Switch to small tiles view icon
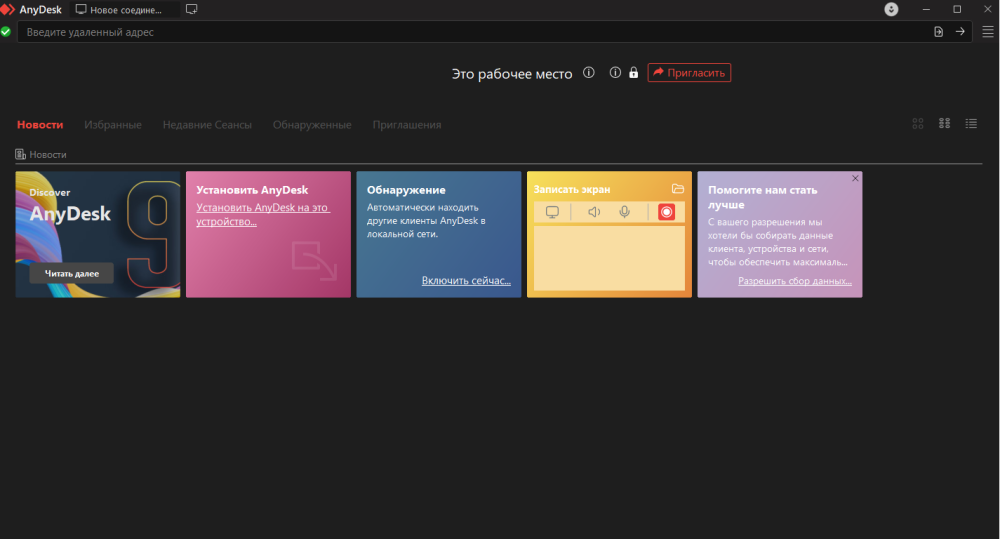 [x=945, y=124]
